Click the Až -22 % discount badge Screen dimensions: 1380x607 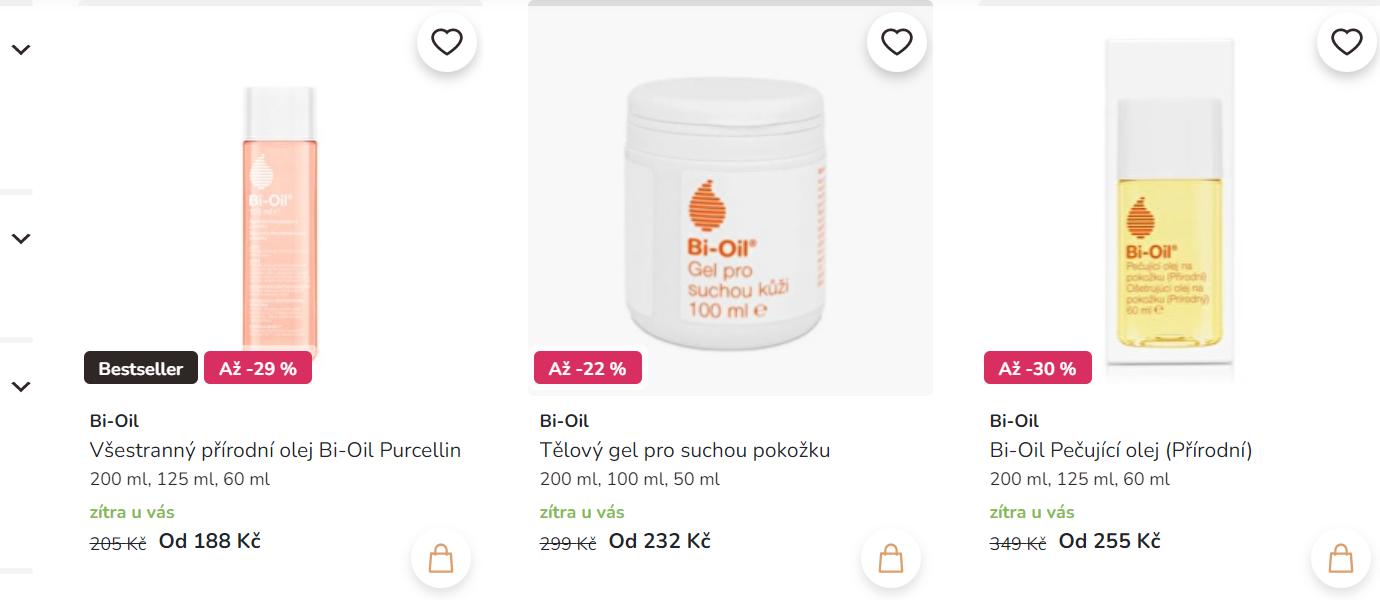(x=588, y=369)
